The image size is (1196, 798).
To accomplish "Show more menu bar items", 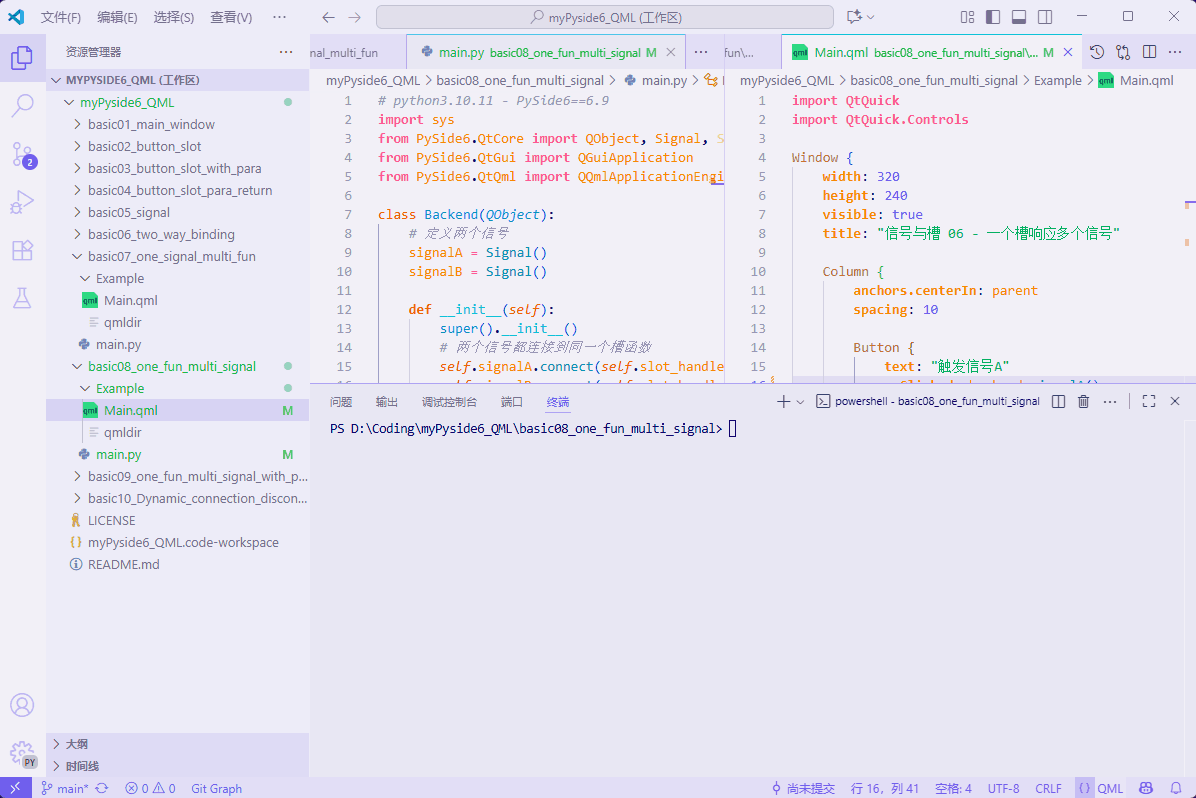I will tap(280, 17).
